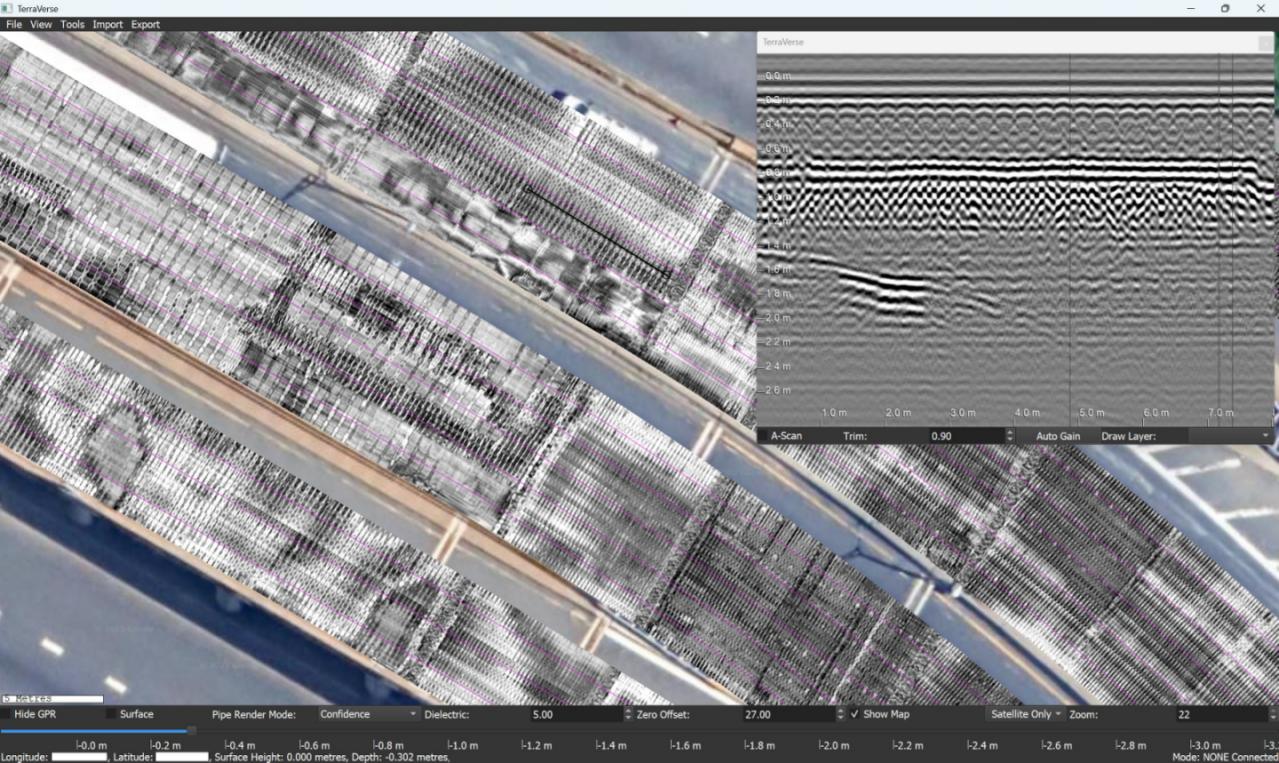Adjust the Zero Offset spinner arrows
Image resolution: width=1279 pixels, height=763 pixels.
click(x=841, y=714)
